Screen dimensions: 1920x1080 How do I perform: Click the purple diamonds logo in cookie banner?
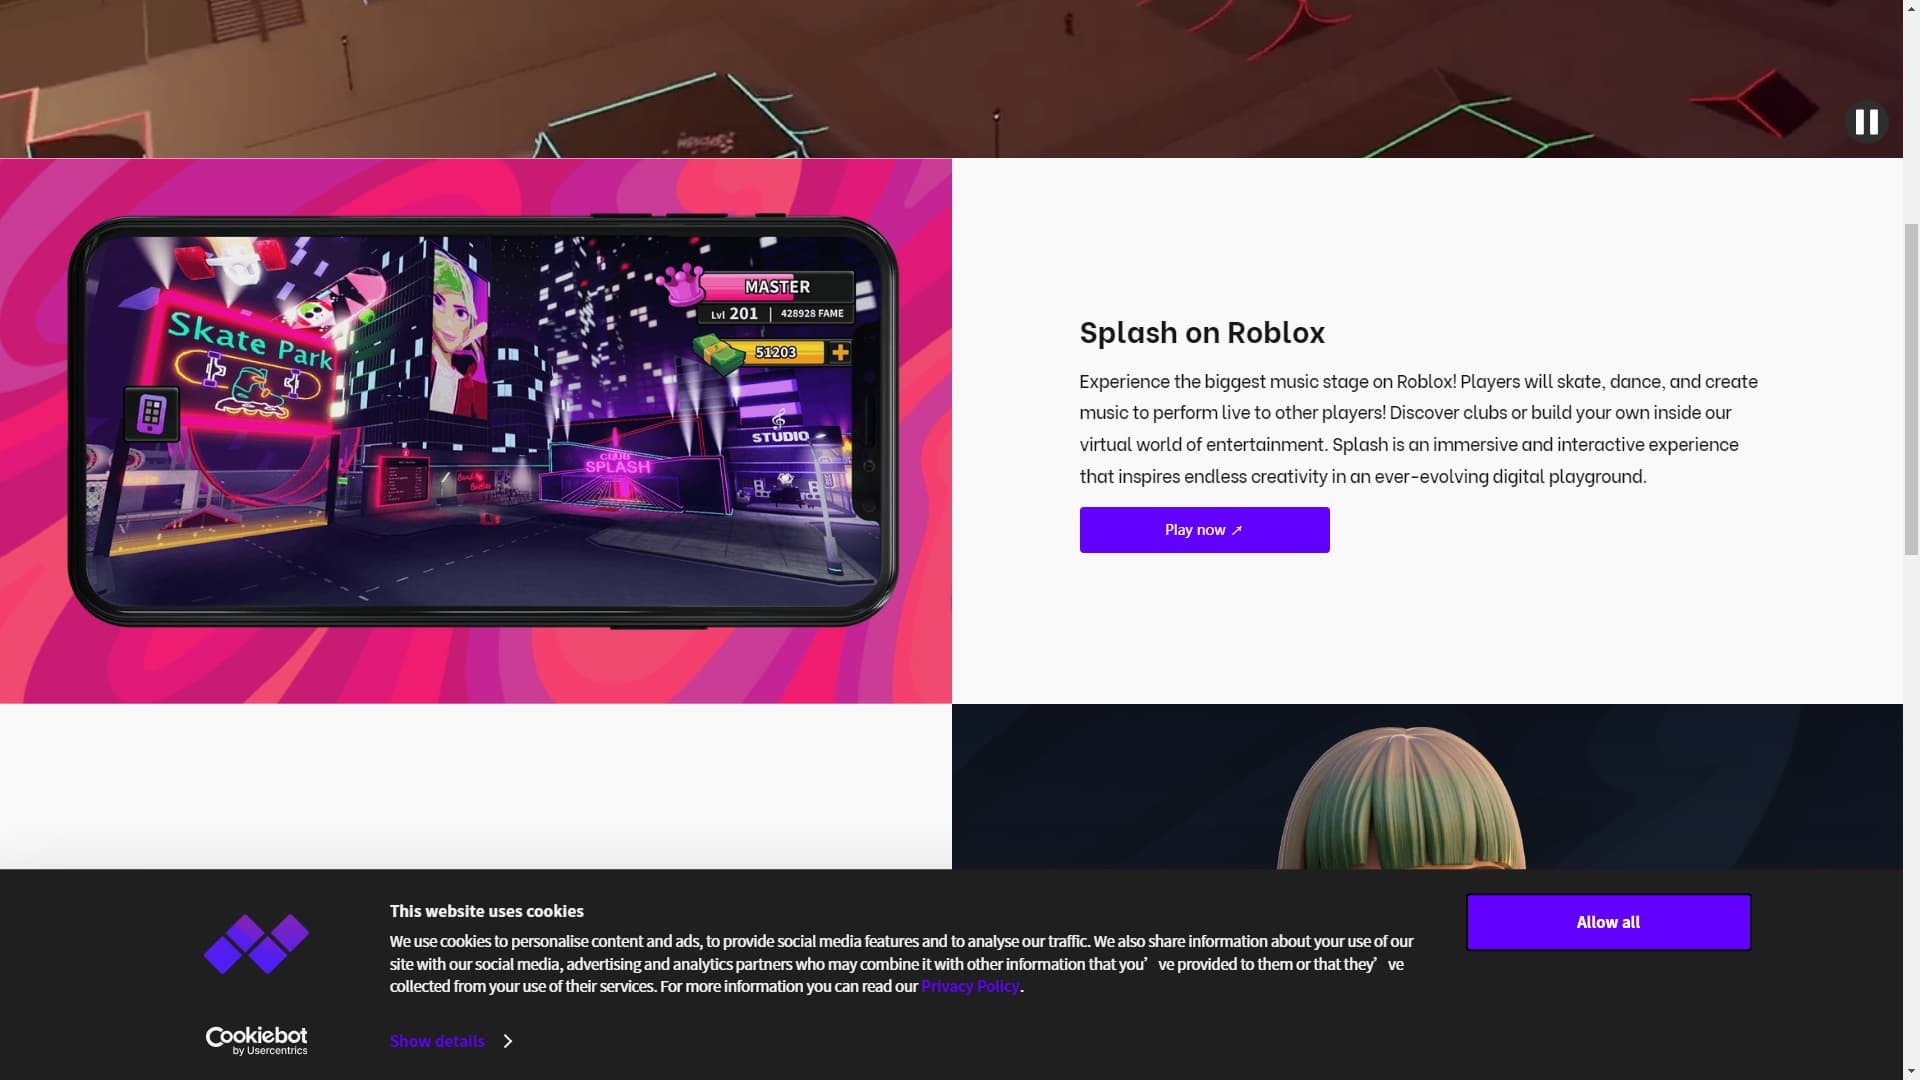point(256,943)
